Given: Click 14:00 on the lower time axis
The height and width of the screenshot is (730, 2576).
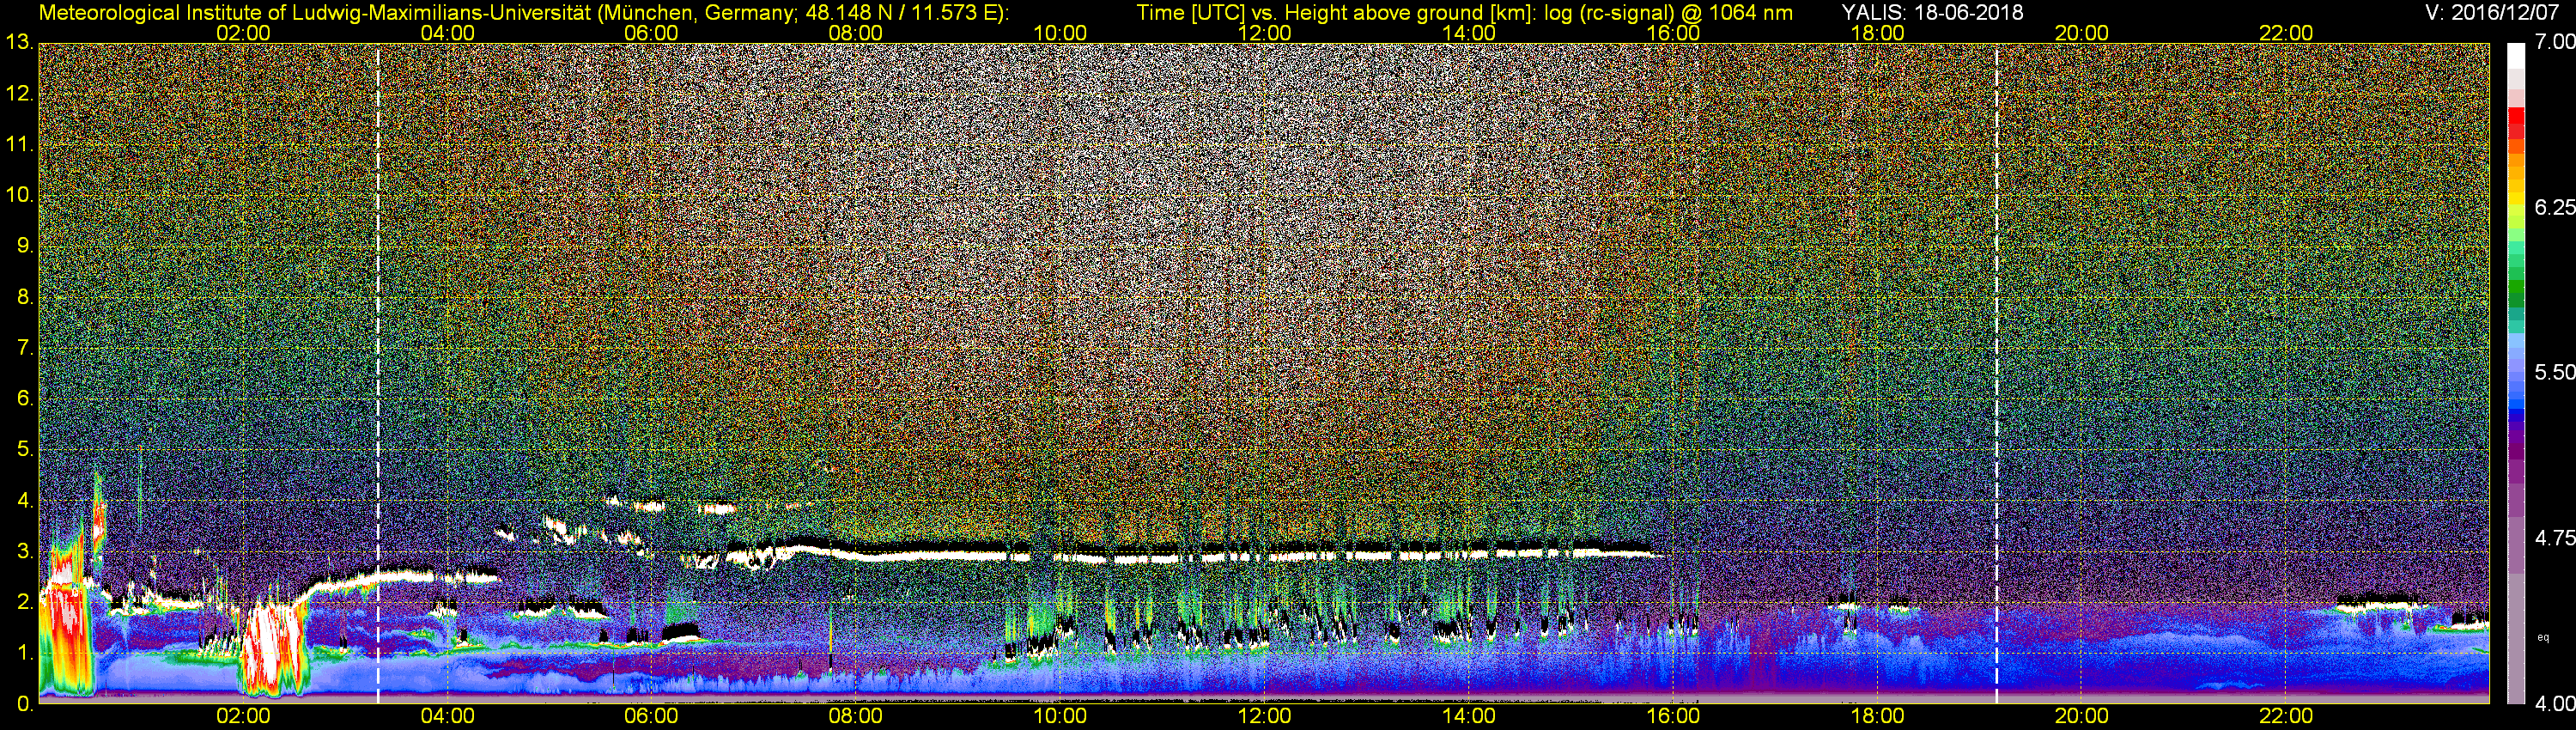Looking at the screenshot, I should [1469, 716].
